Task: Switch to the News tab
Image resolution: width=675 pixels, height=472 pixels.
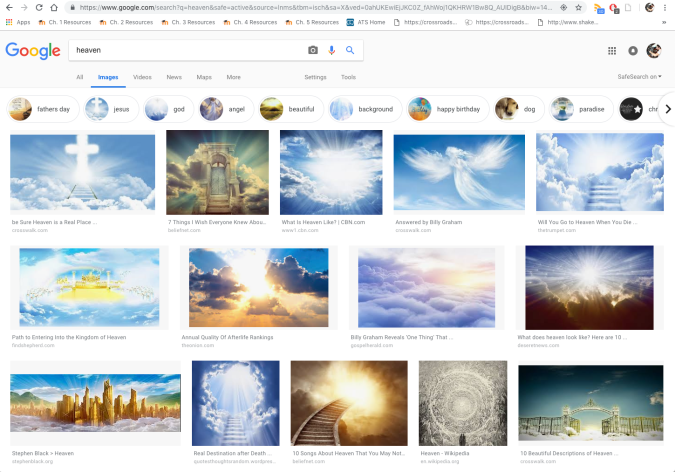Action: 174,77
